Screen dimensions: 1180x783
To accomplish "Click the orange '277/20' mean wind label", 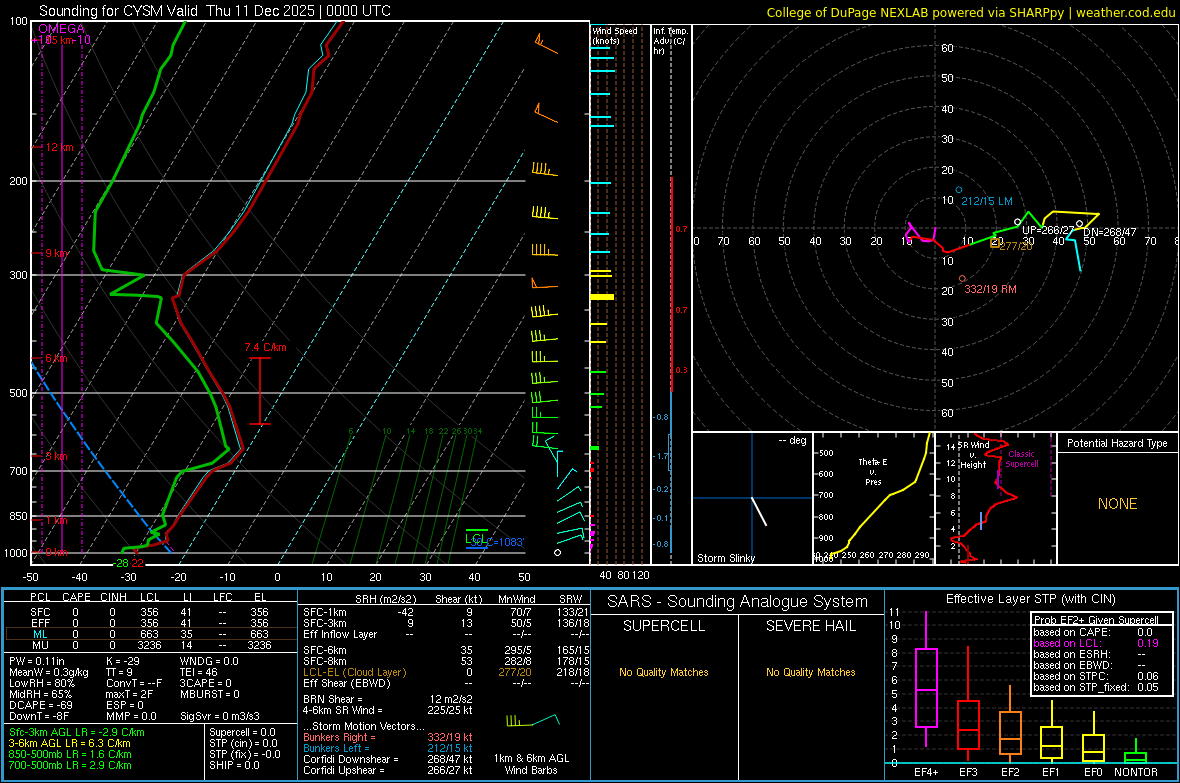I will 1017,246.
